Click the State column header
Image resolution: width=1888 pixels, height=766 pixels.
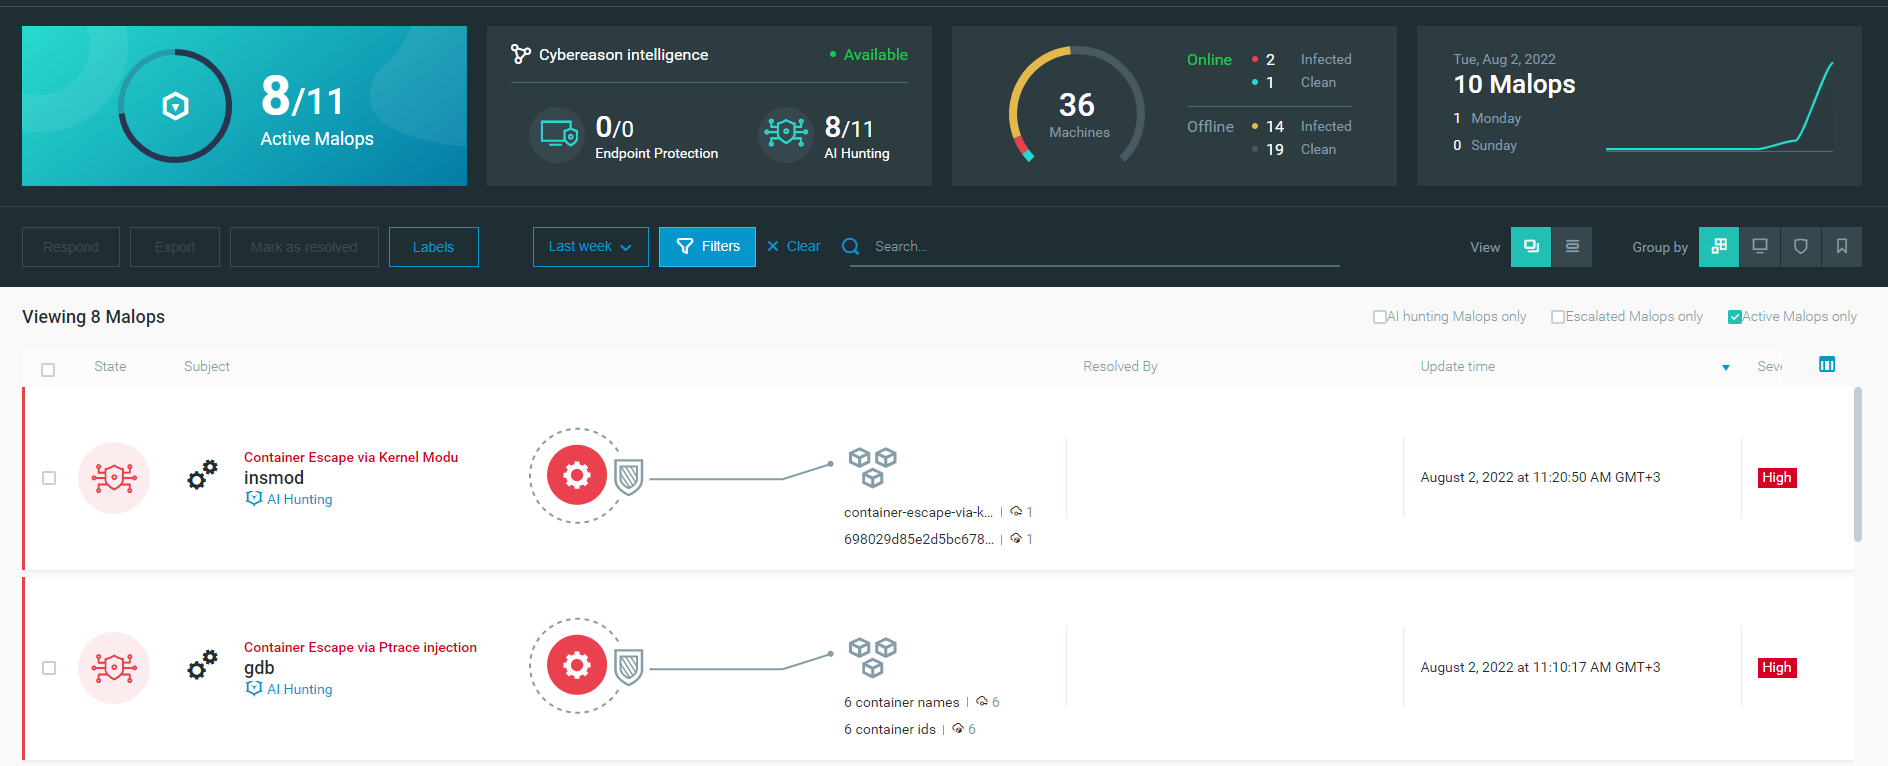(x=110, y=367)
